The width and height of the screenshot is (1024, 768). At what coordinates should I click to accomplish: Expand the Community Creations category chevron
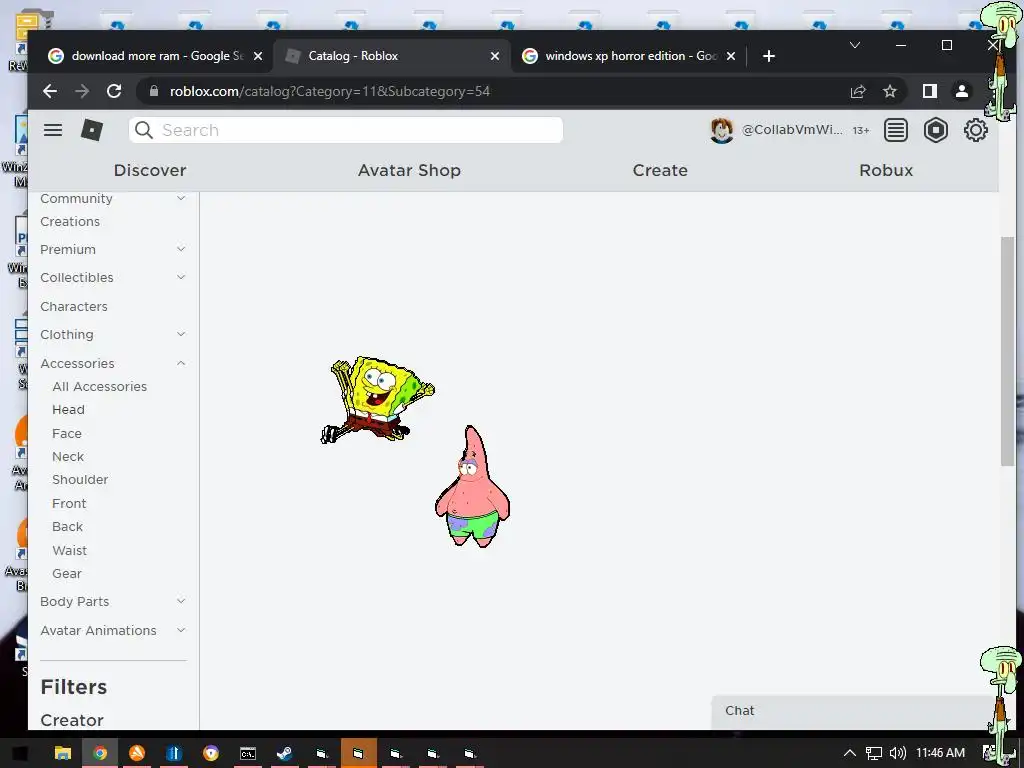click(x=181, y=198)
